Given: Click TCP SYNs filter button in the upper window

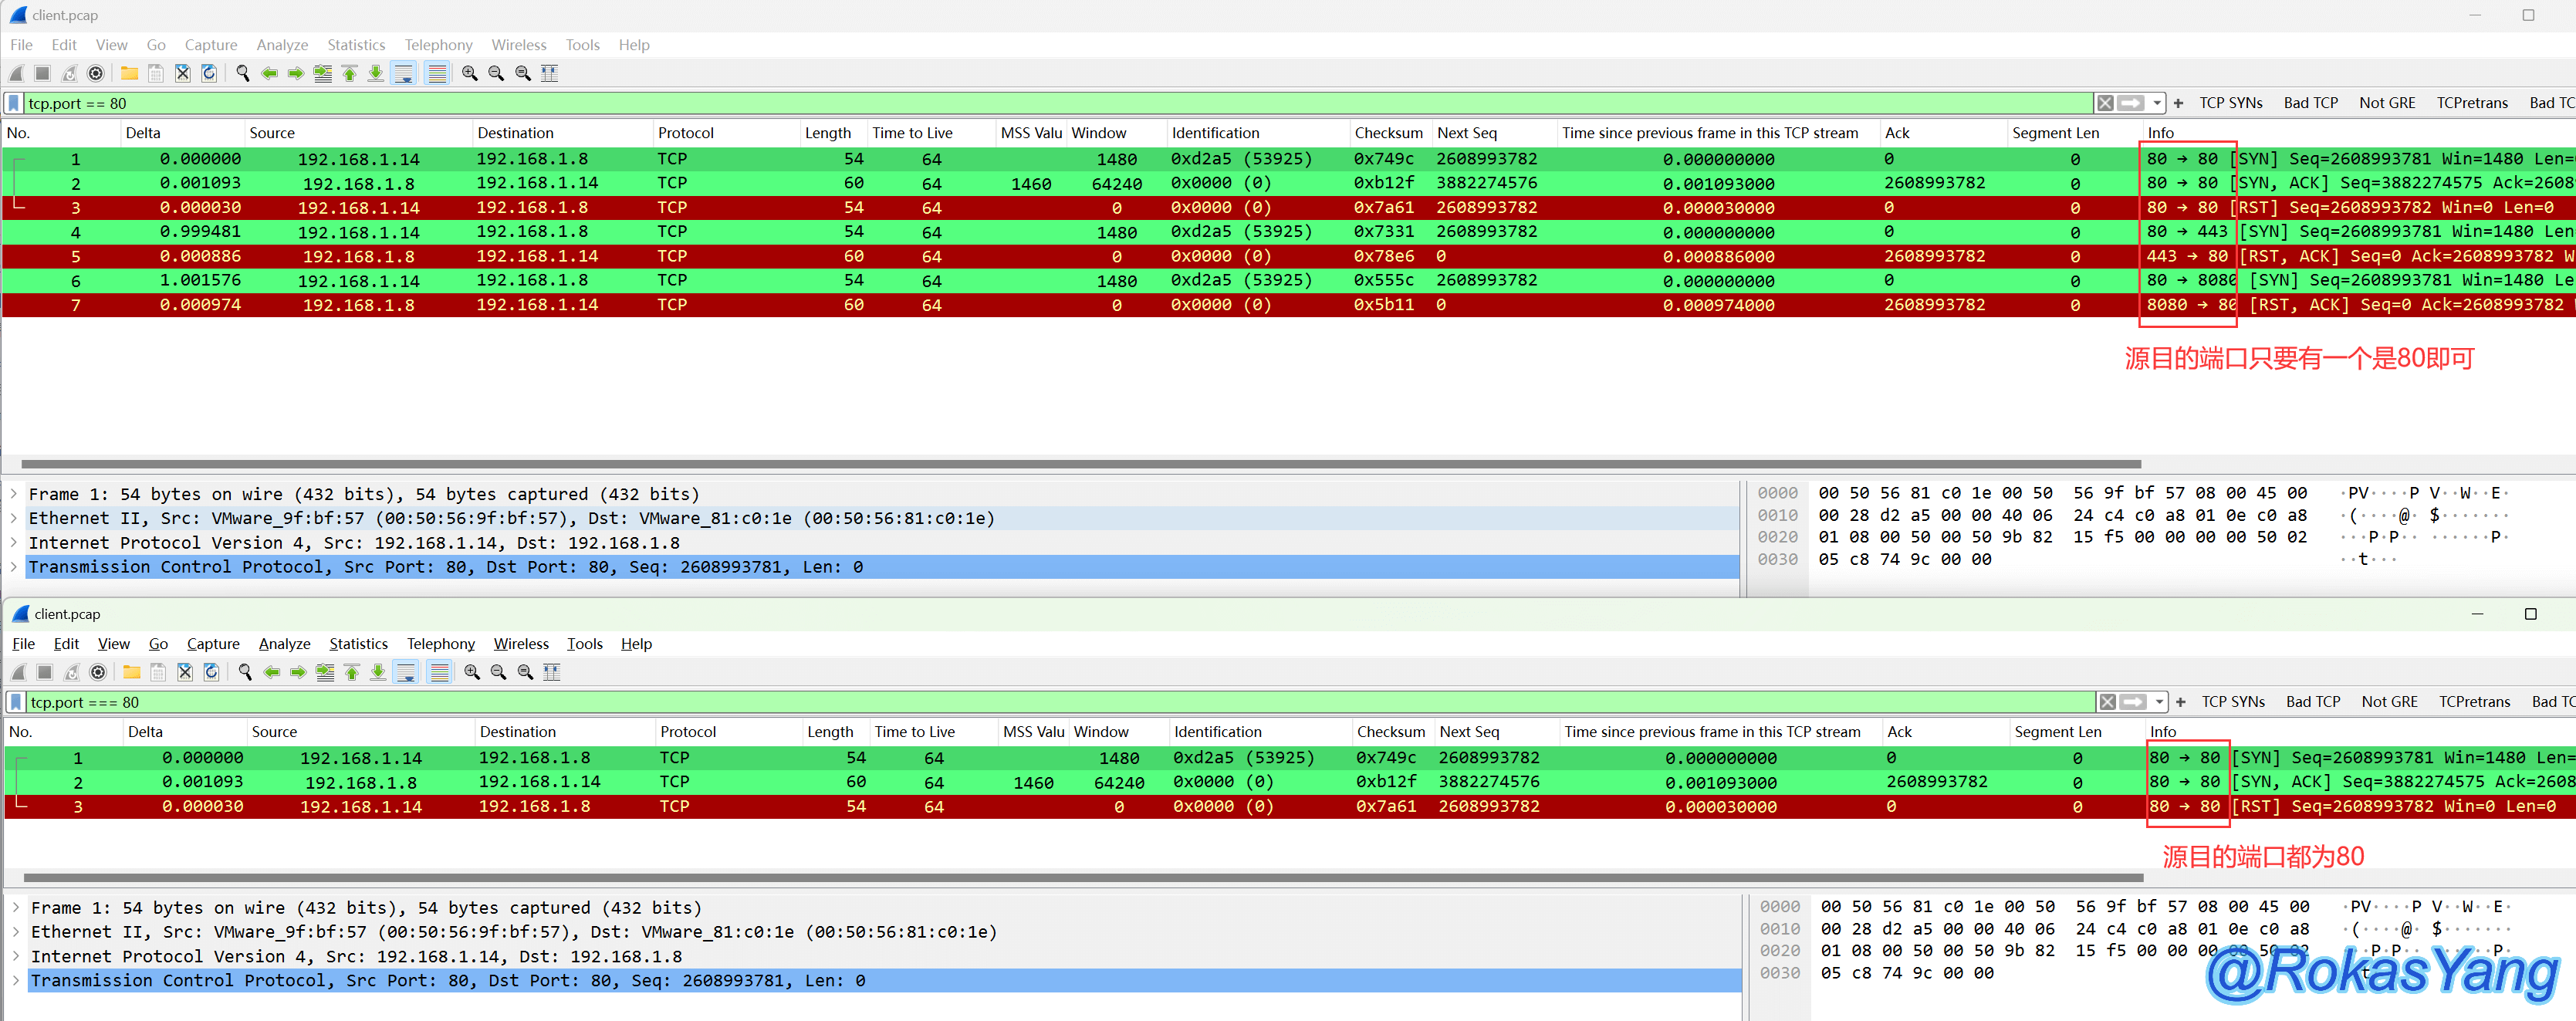Looking at the screenshot, I should tap(2230, 103).
